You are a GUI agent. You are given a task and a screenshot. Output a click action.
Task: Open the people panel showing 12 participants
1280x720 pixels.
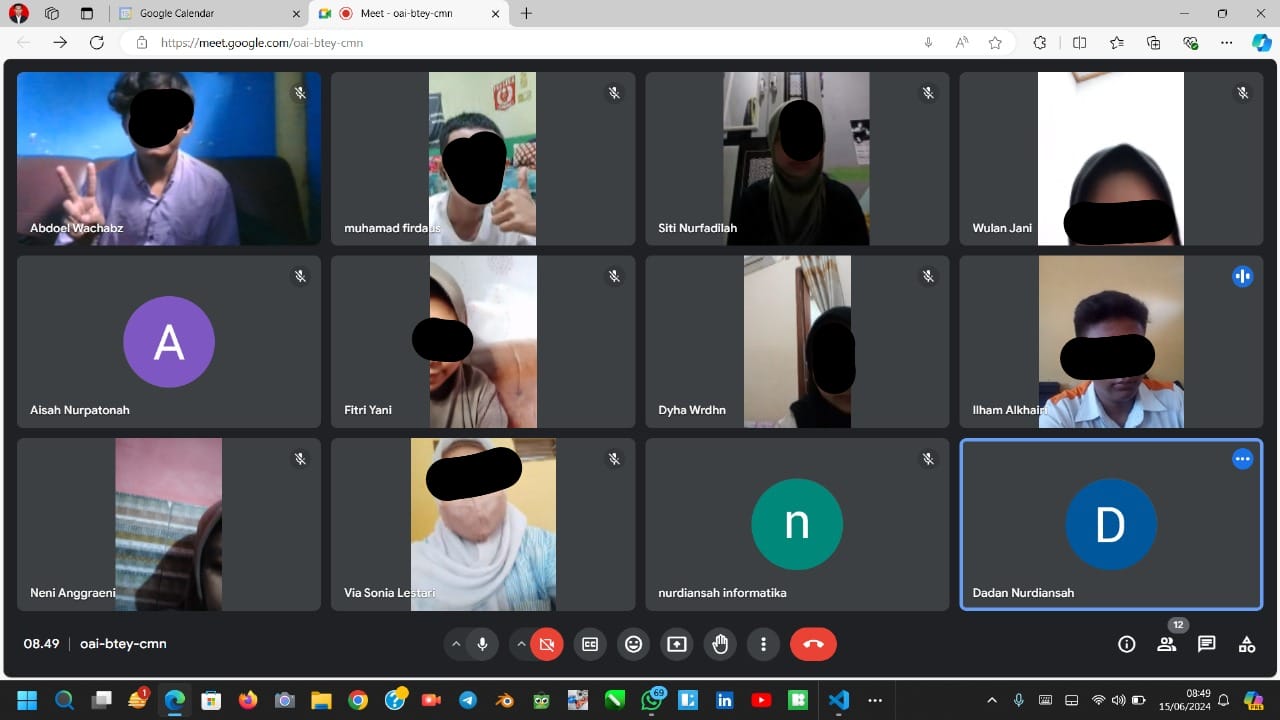click(x=1166, y=644)
